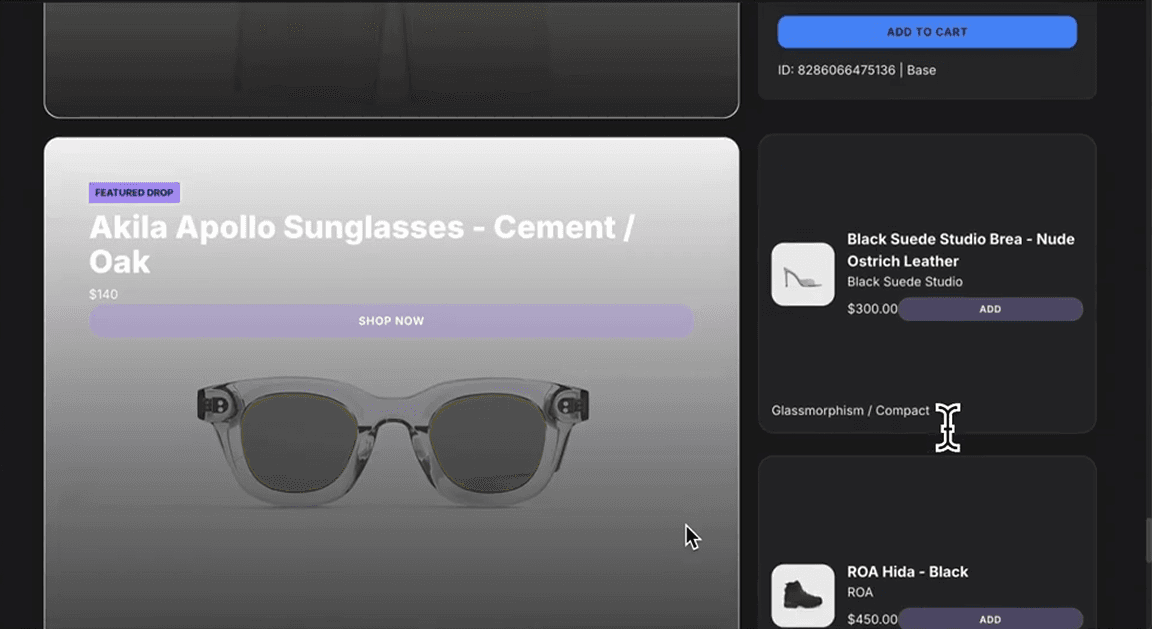Click the vertical page scrollbar thumb
1152x629 pixels.
coord(1148,540)
